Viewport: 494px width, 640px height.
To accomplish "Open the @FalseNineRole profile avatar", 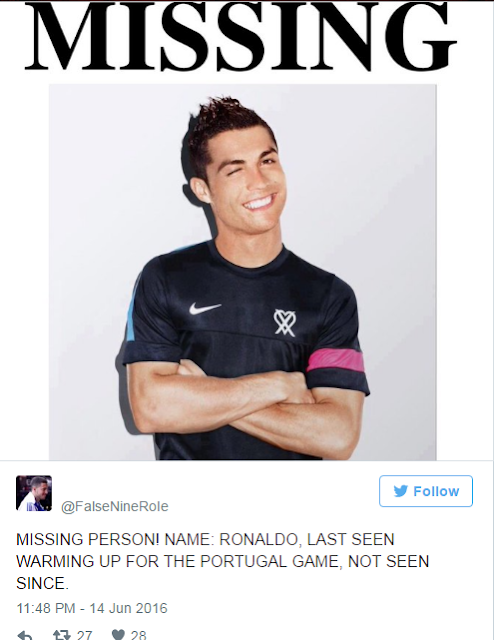I will [34, 493].
